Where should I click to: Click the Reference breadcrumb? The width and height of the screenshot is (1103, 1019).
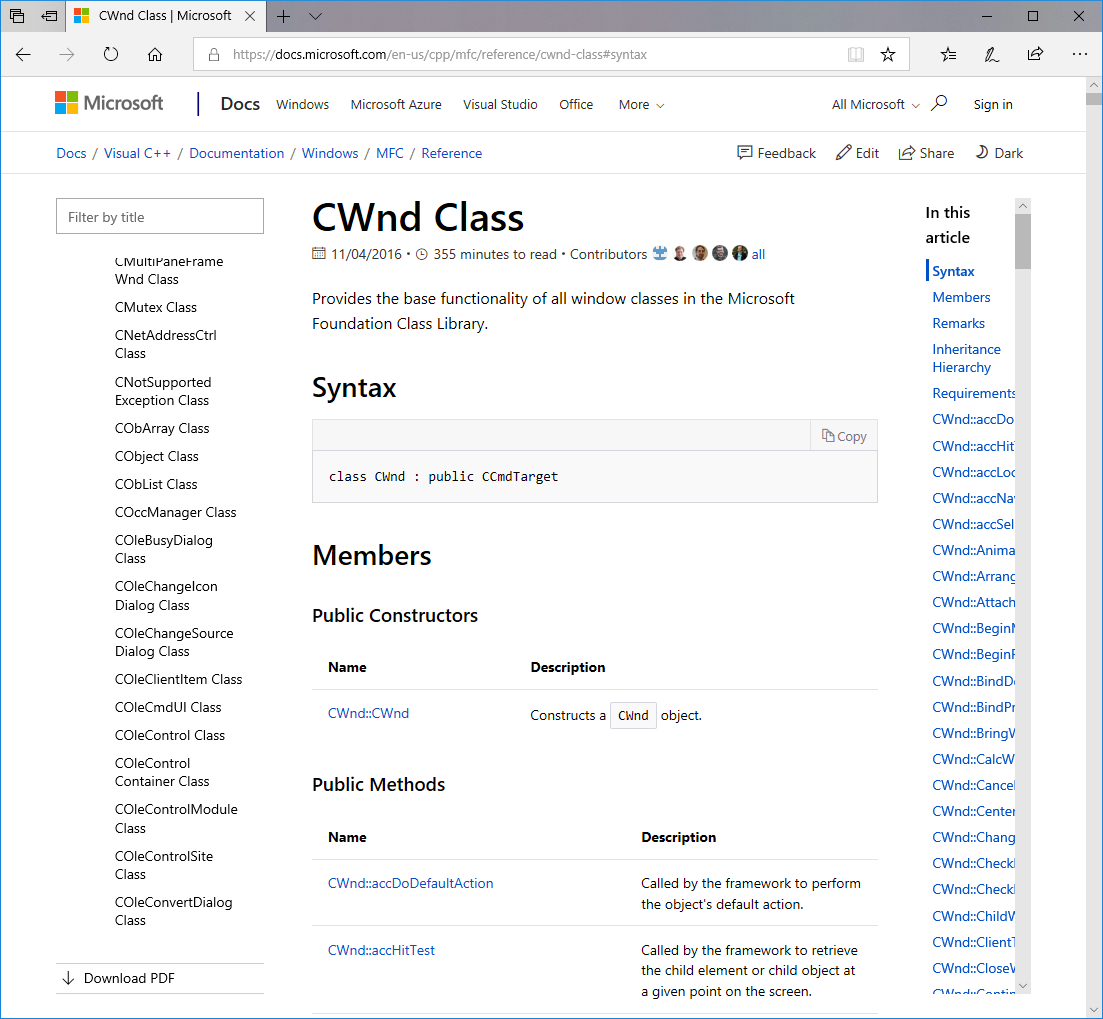[x=452, y=153]
